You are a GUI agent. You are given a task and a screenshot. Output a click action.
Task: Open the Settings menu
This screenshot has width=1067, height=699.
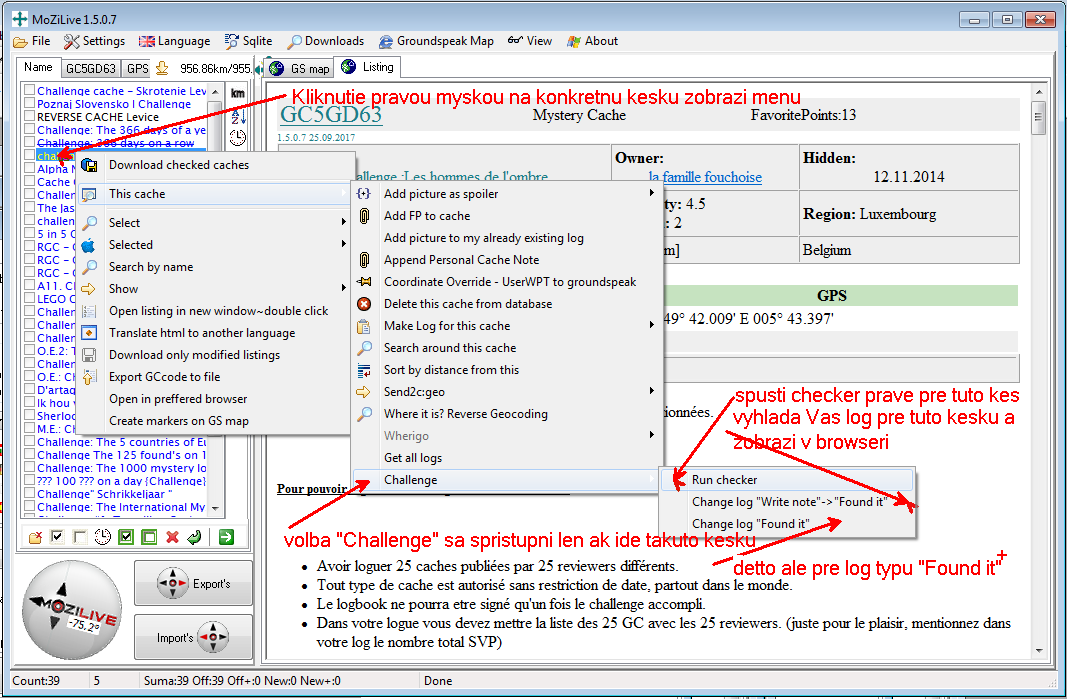pos(95,41)
